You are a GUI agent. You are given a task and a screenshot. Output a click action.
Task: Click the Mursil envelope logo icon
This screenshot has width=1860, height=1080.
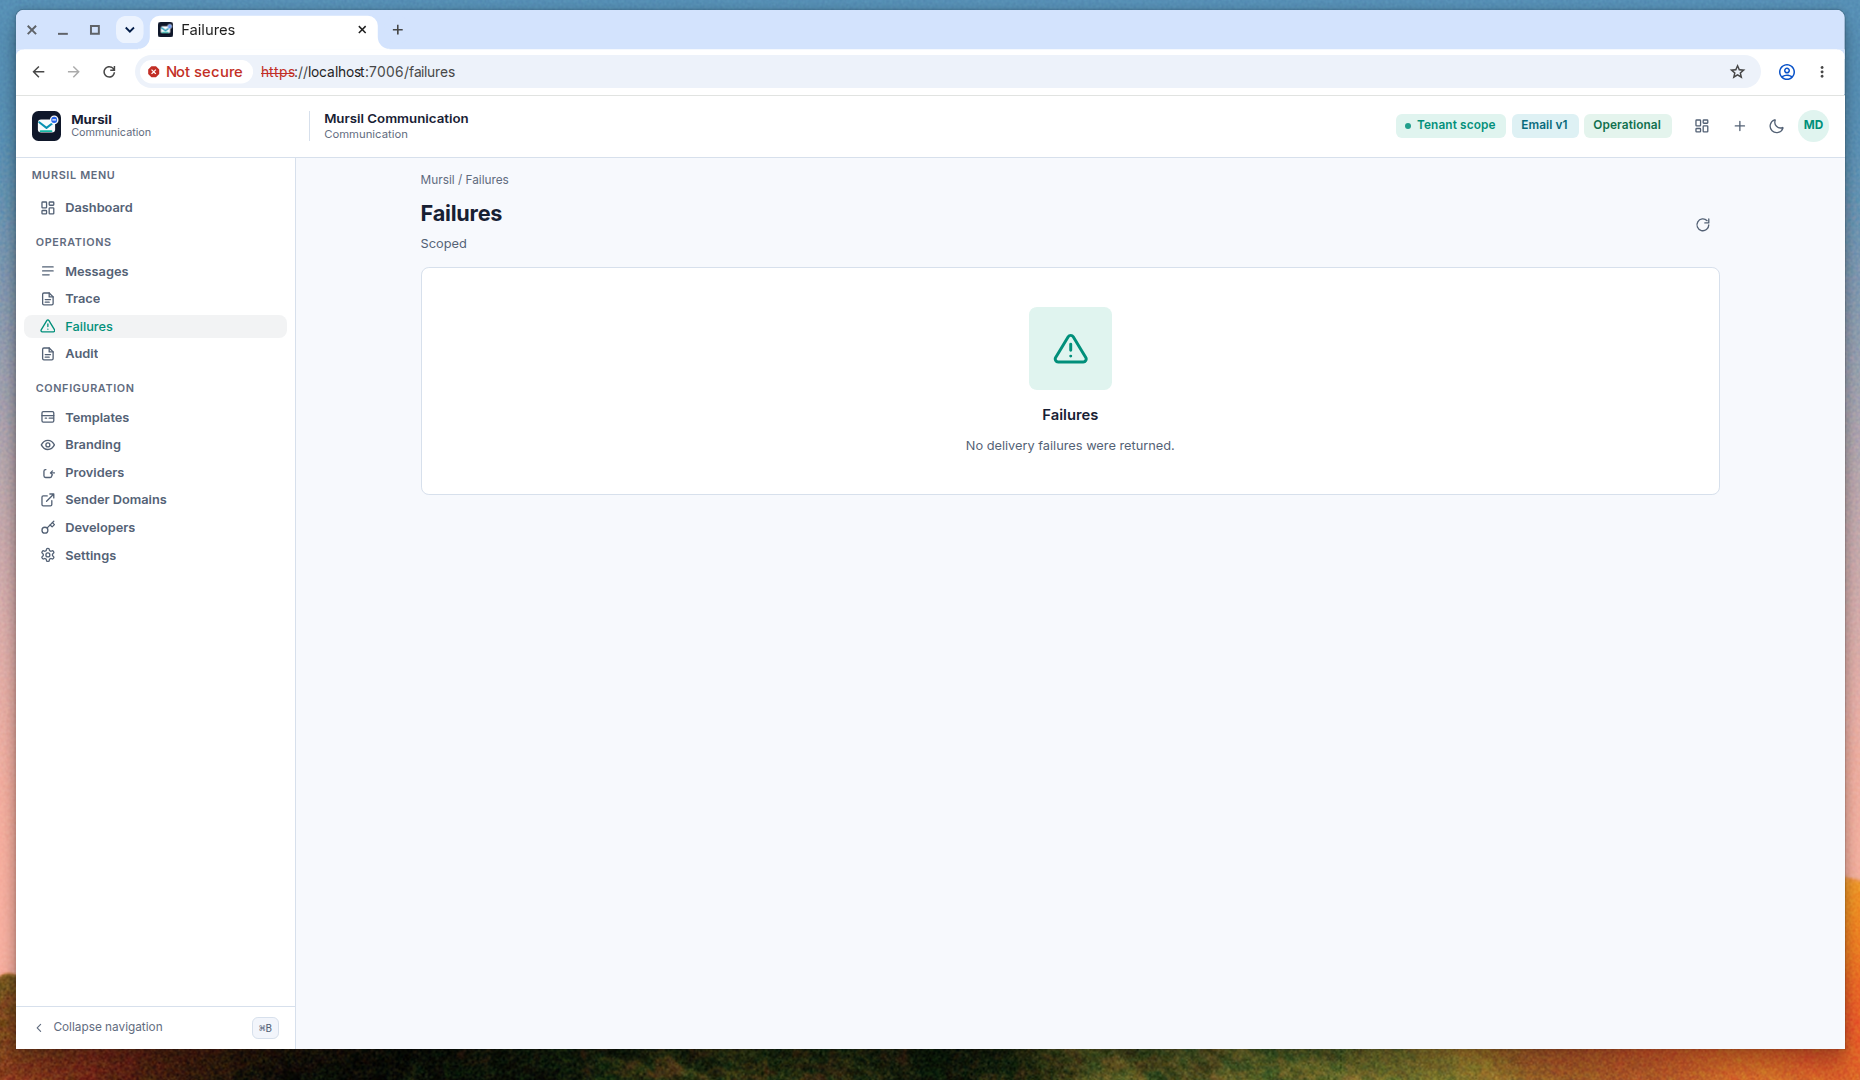pos(46,126)
